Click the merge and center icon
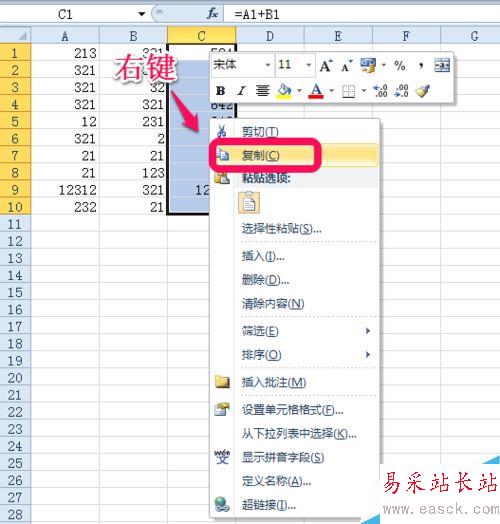 pos(442,65)
